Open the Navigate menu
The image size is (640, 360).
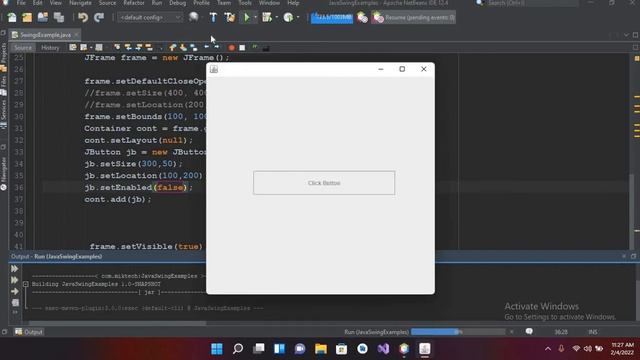click(80, 3)
